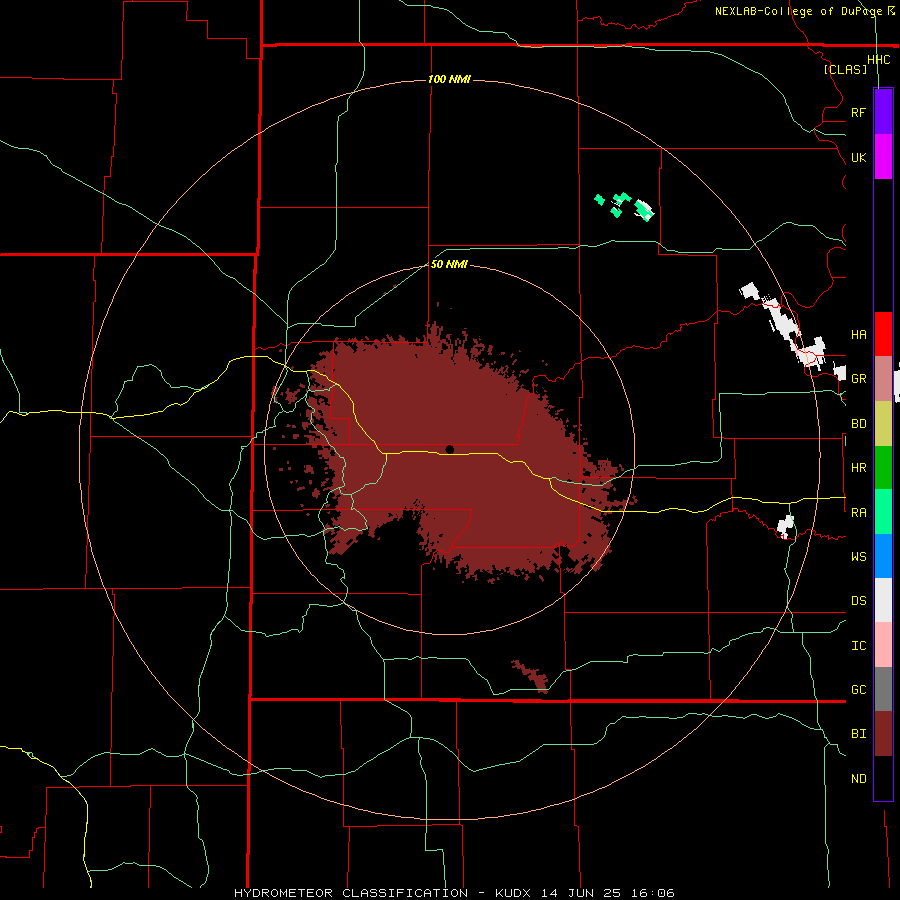The width and height of the screenshot is (900, 900).
Task: Click the GR pink-brown legend swatch
Action: pos(883,379)
